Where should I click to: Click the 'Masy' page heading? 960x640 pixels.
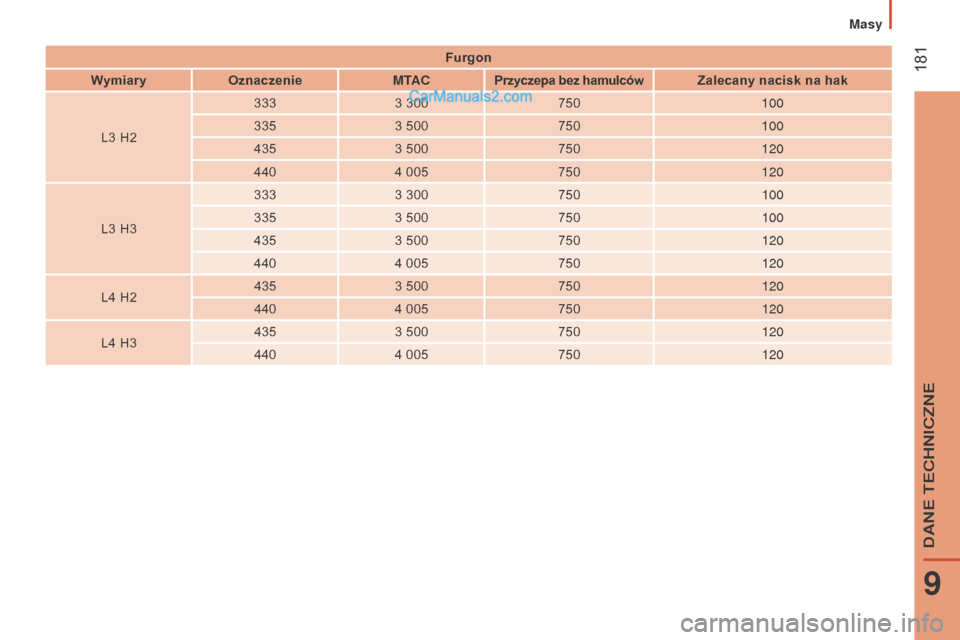click(x=865, y=24)
